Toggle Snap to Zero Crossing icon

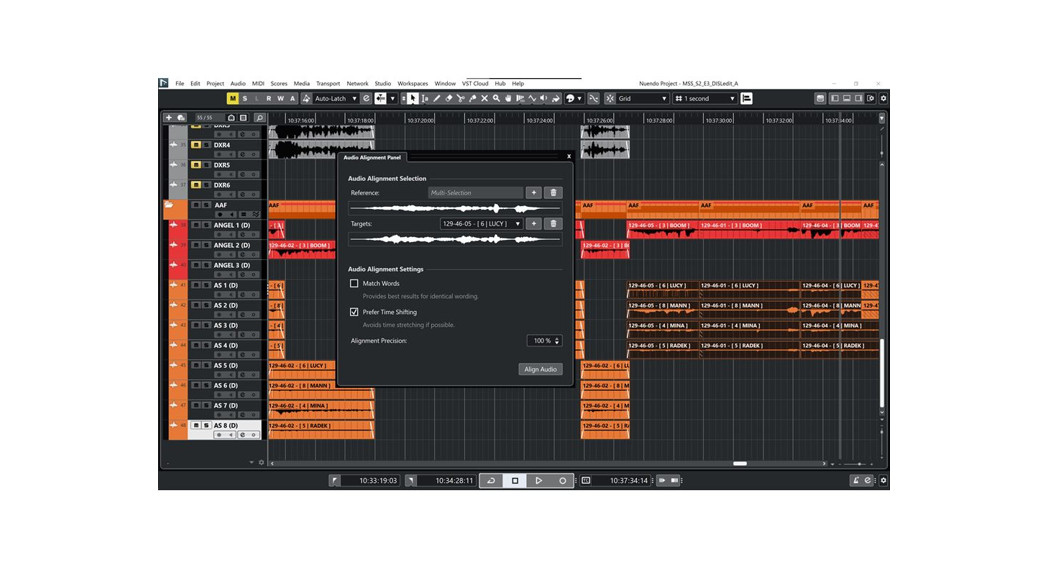pyautogui.click(x=593, y=98)
